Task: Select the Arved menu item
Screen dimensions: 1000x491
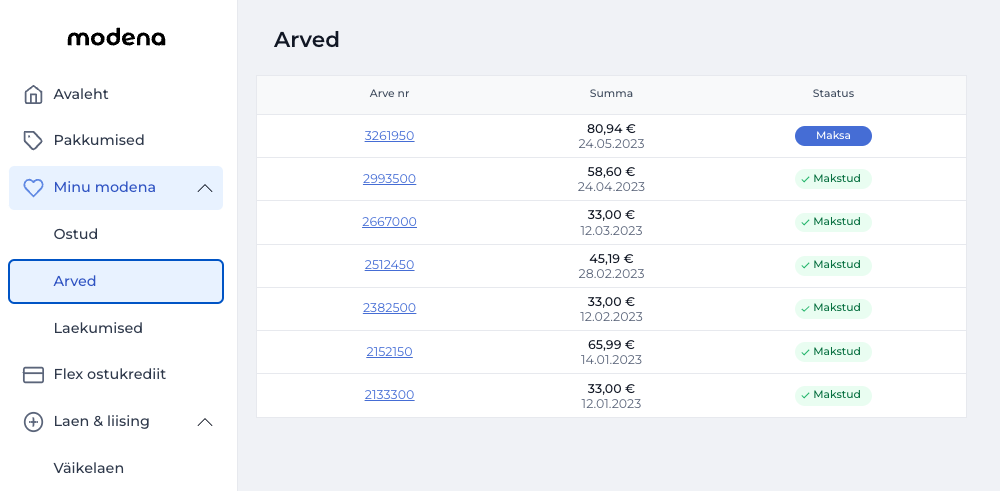Action: [116, 281]
